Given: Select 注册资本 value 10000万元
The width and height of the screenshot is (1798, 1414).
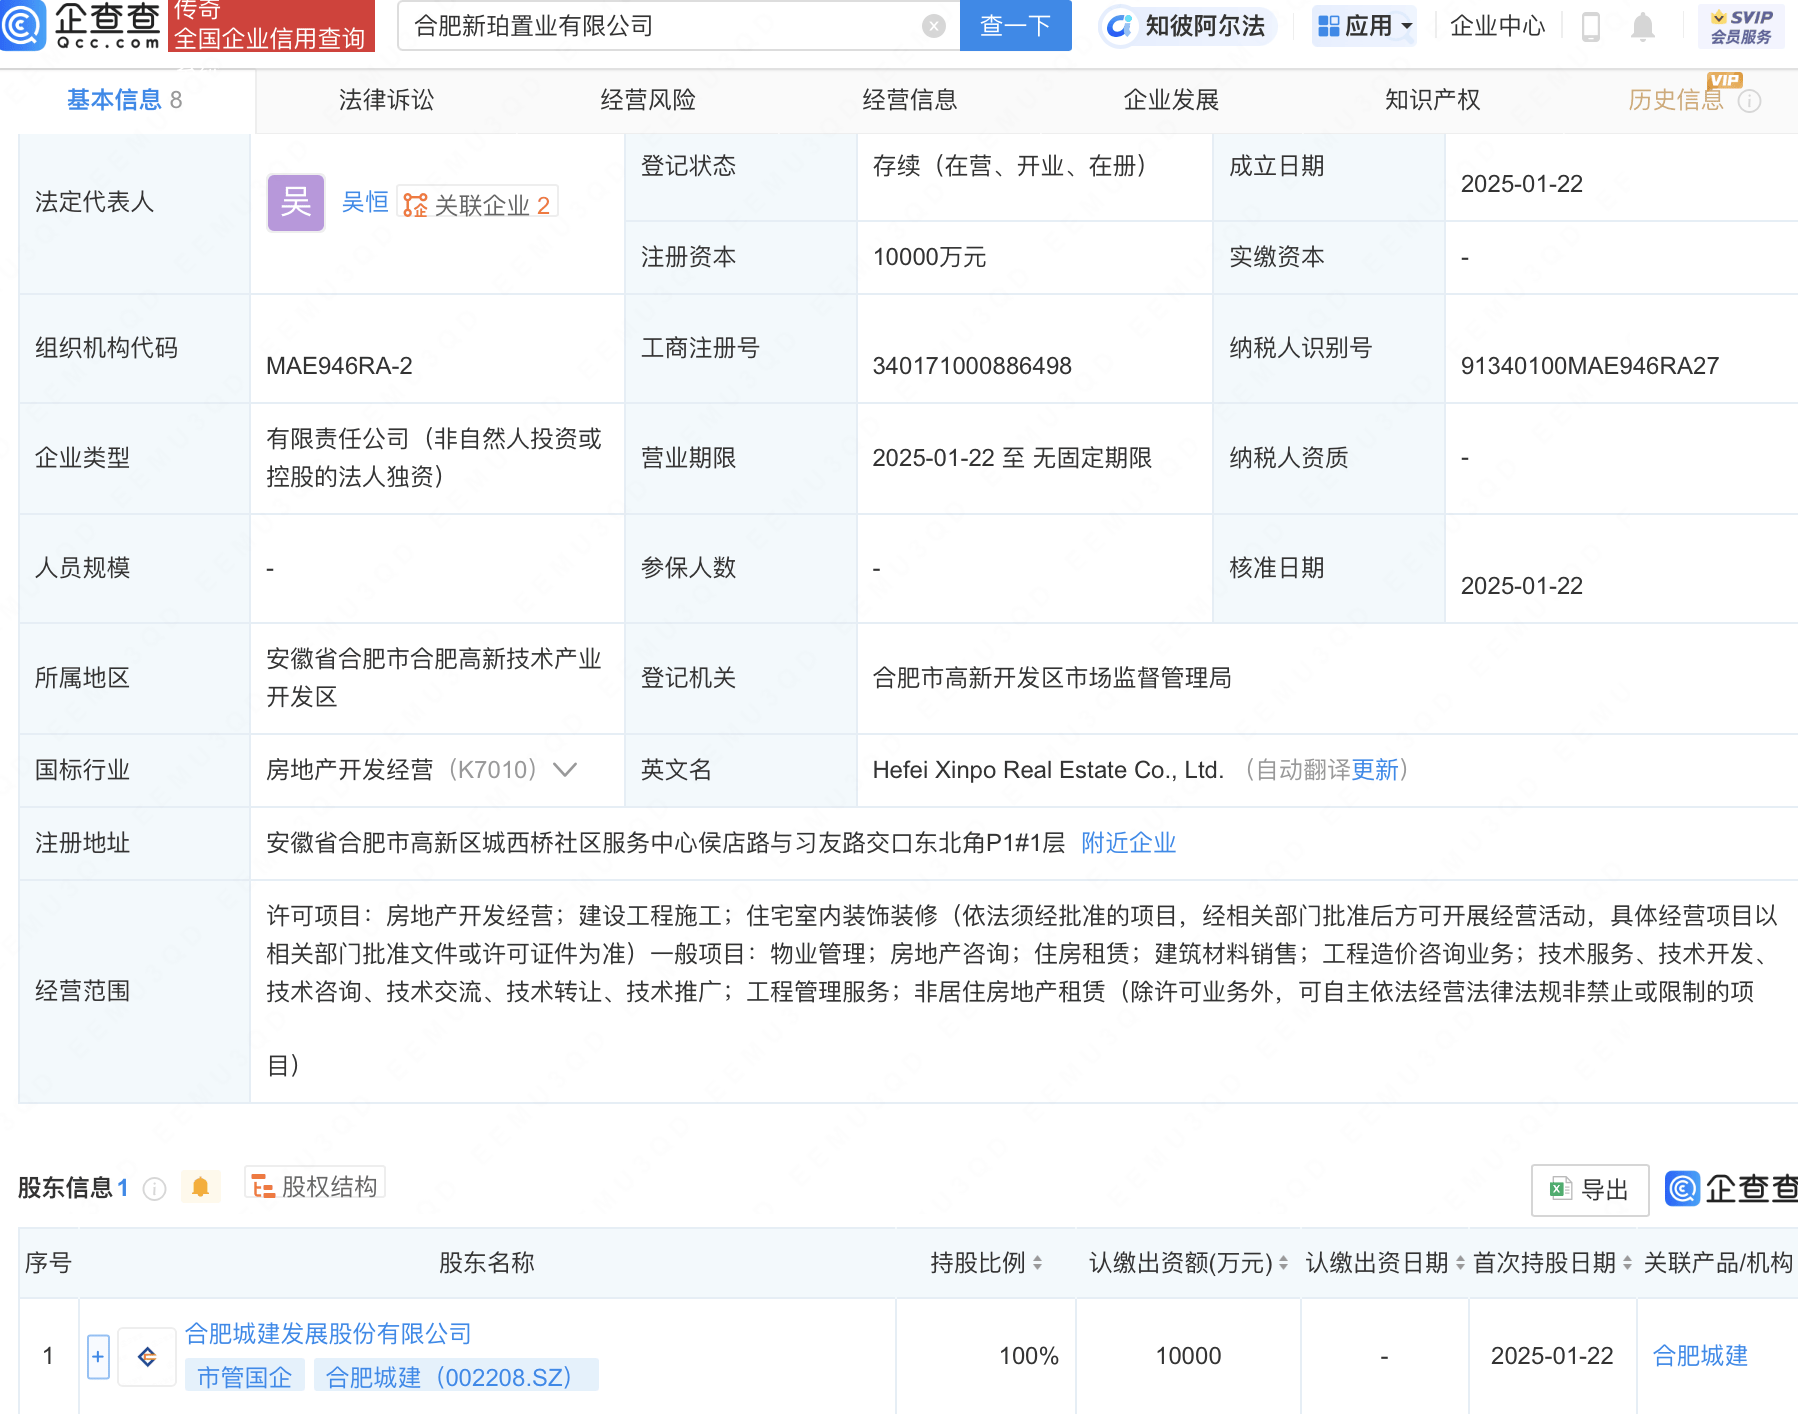Looking at the screenshot, I should click(x=929, y=257).
